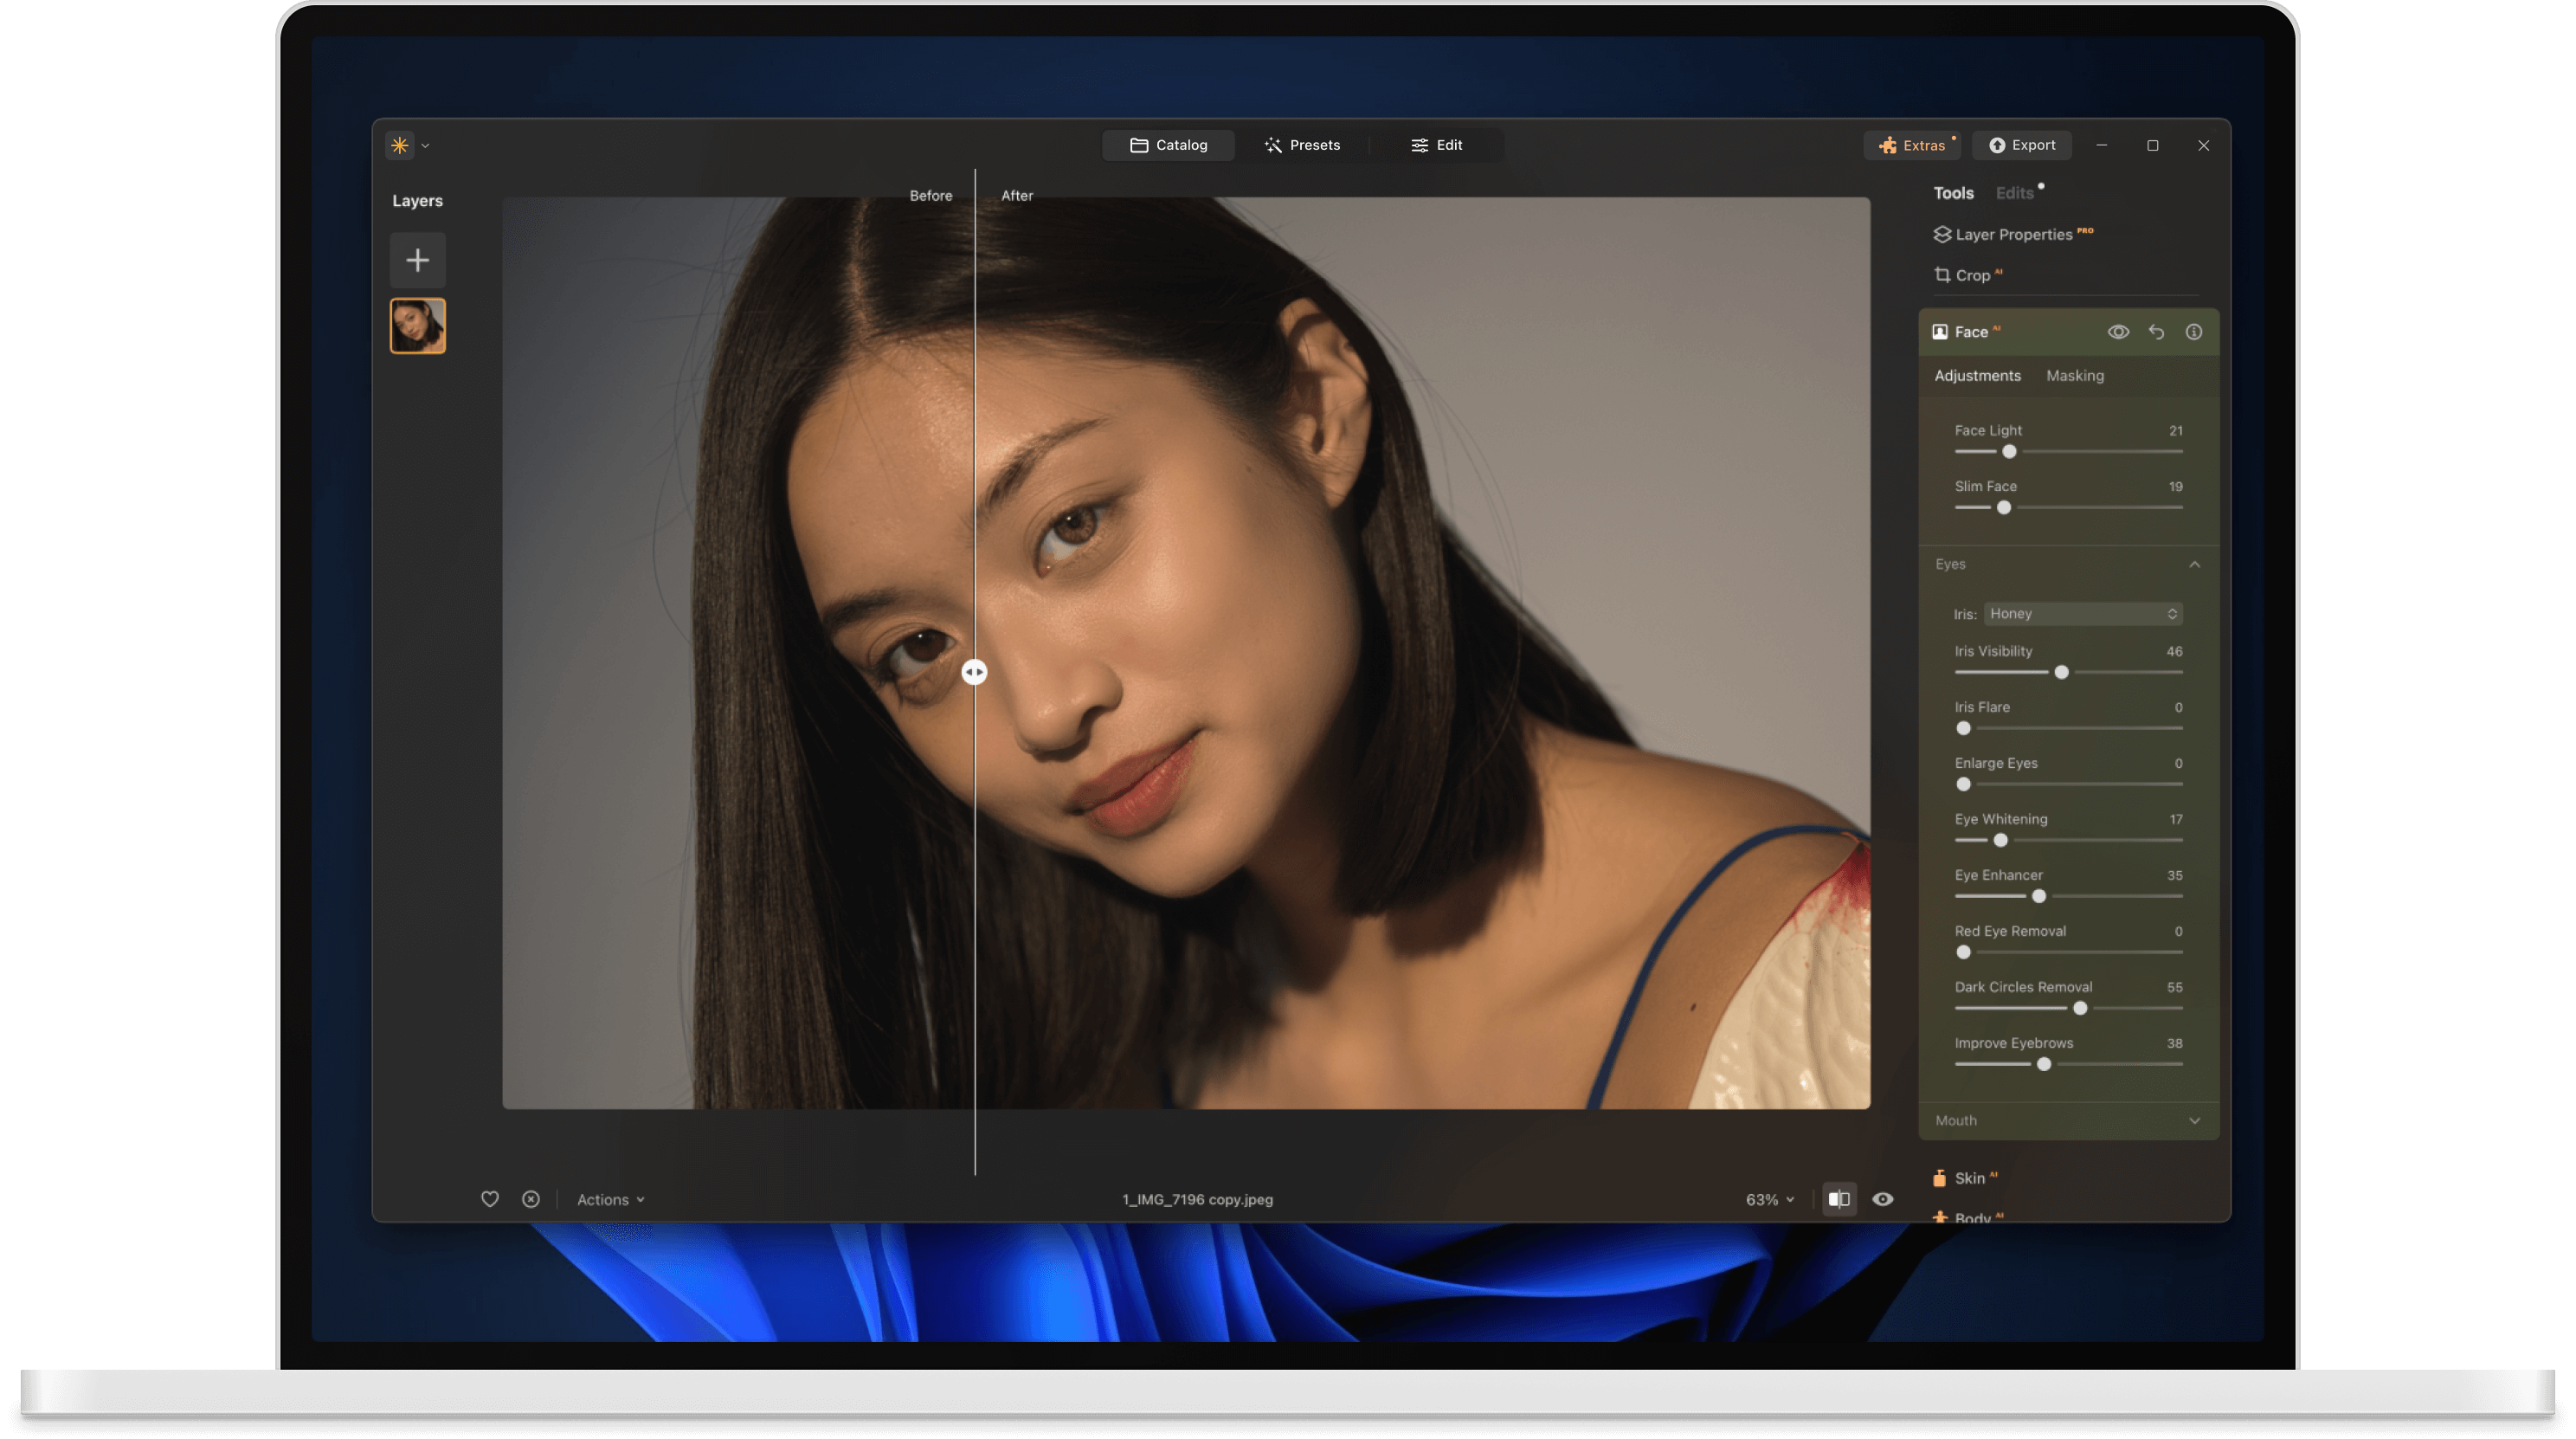2576x1439 pixels.
Task: Toggle Face tool visibility preview
Action: [2119, 331]
